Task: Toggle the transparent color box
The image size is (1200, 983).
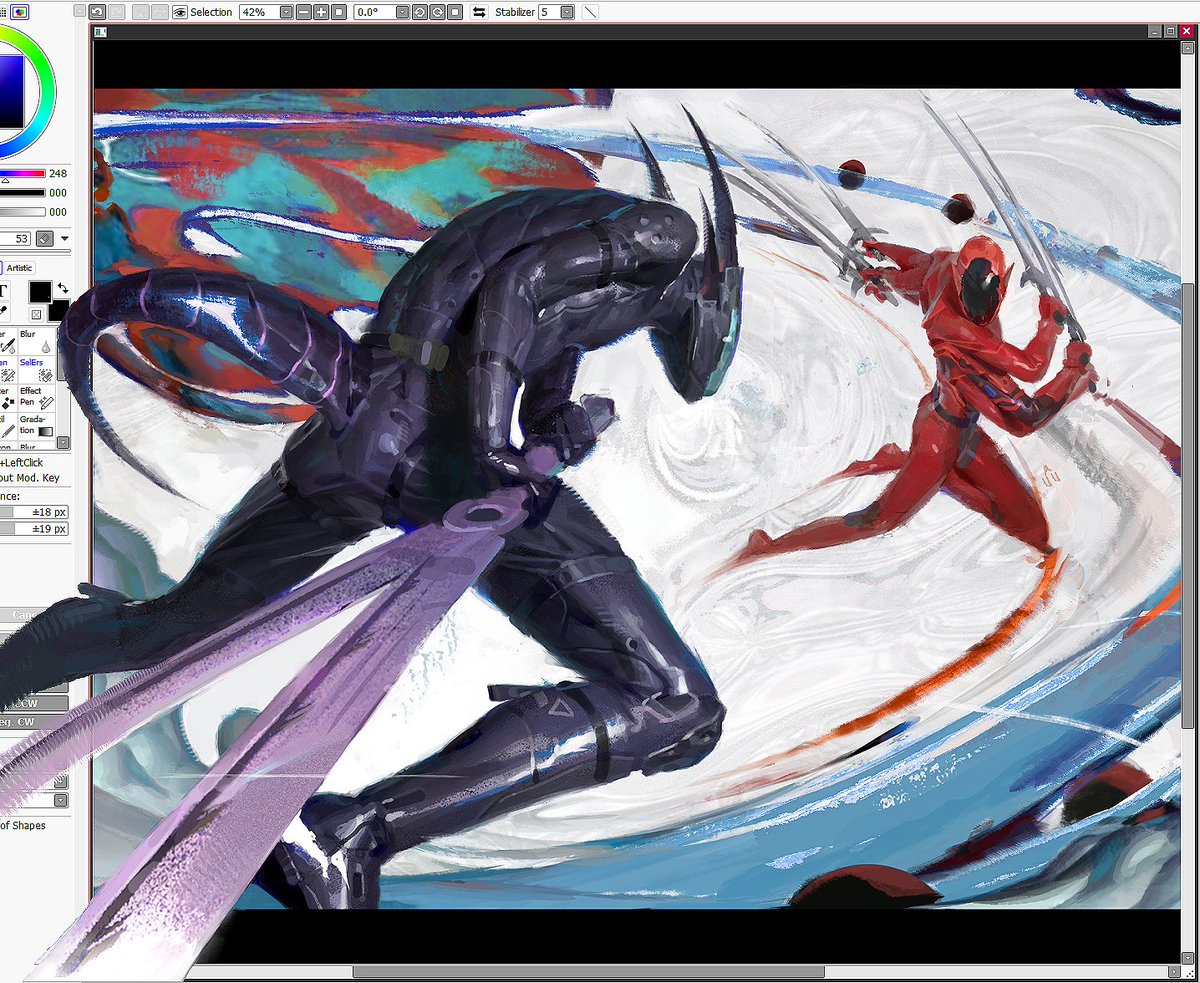Action: coord(36,314)
